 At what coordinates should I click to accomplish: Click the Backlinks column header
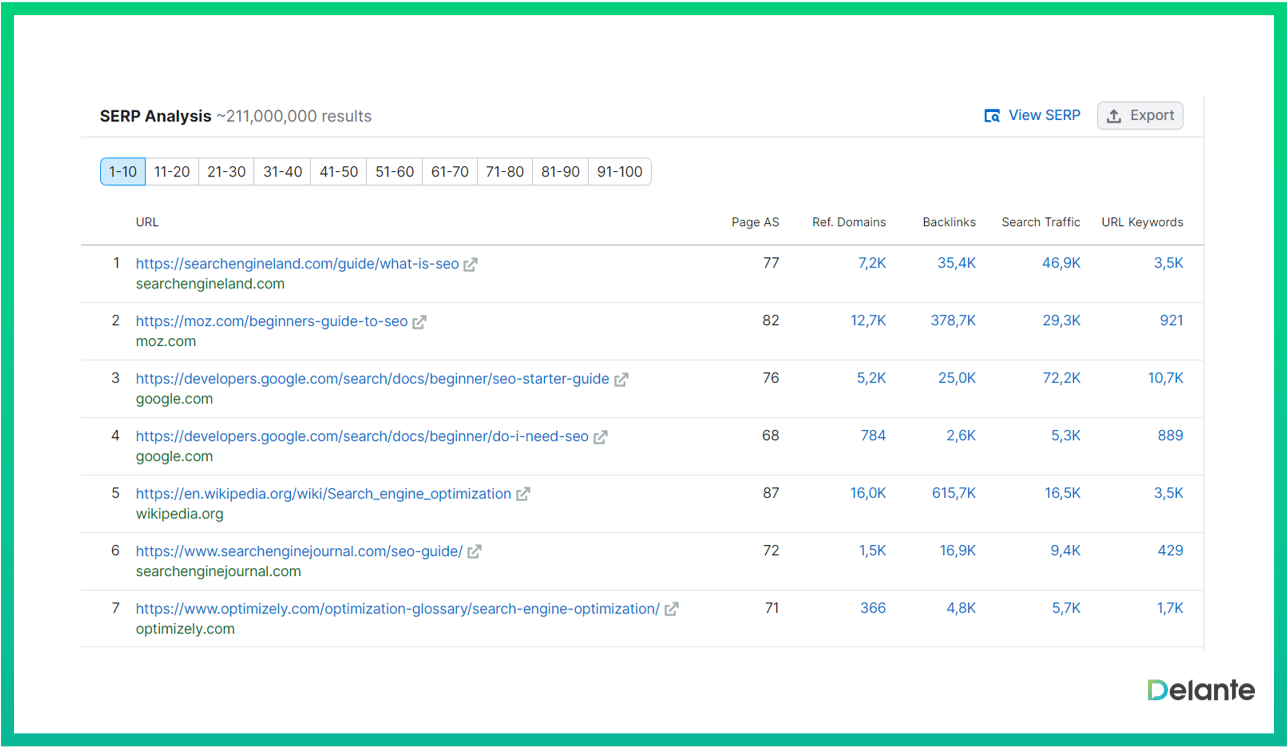tap(949, 222)
